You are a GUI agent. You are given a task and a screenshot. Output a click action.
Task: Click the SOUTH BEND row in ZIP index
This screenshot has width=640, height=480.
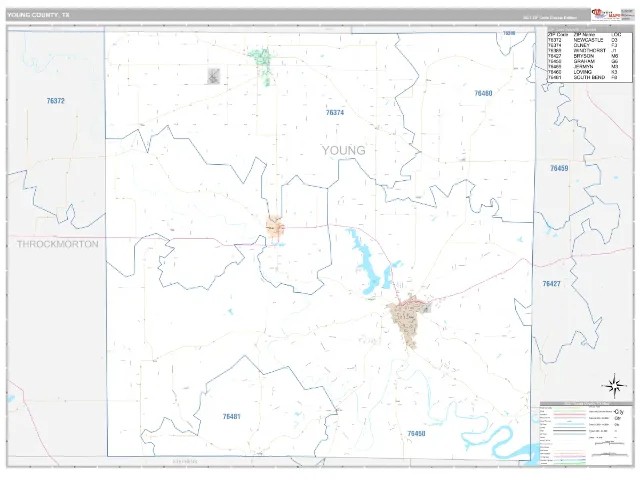tap(584, 78)
